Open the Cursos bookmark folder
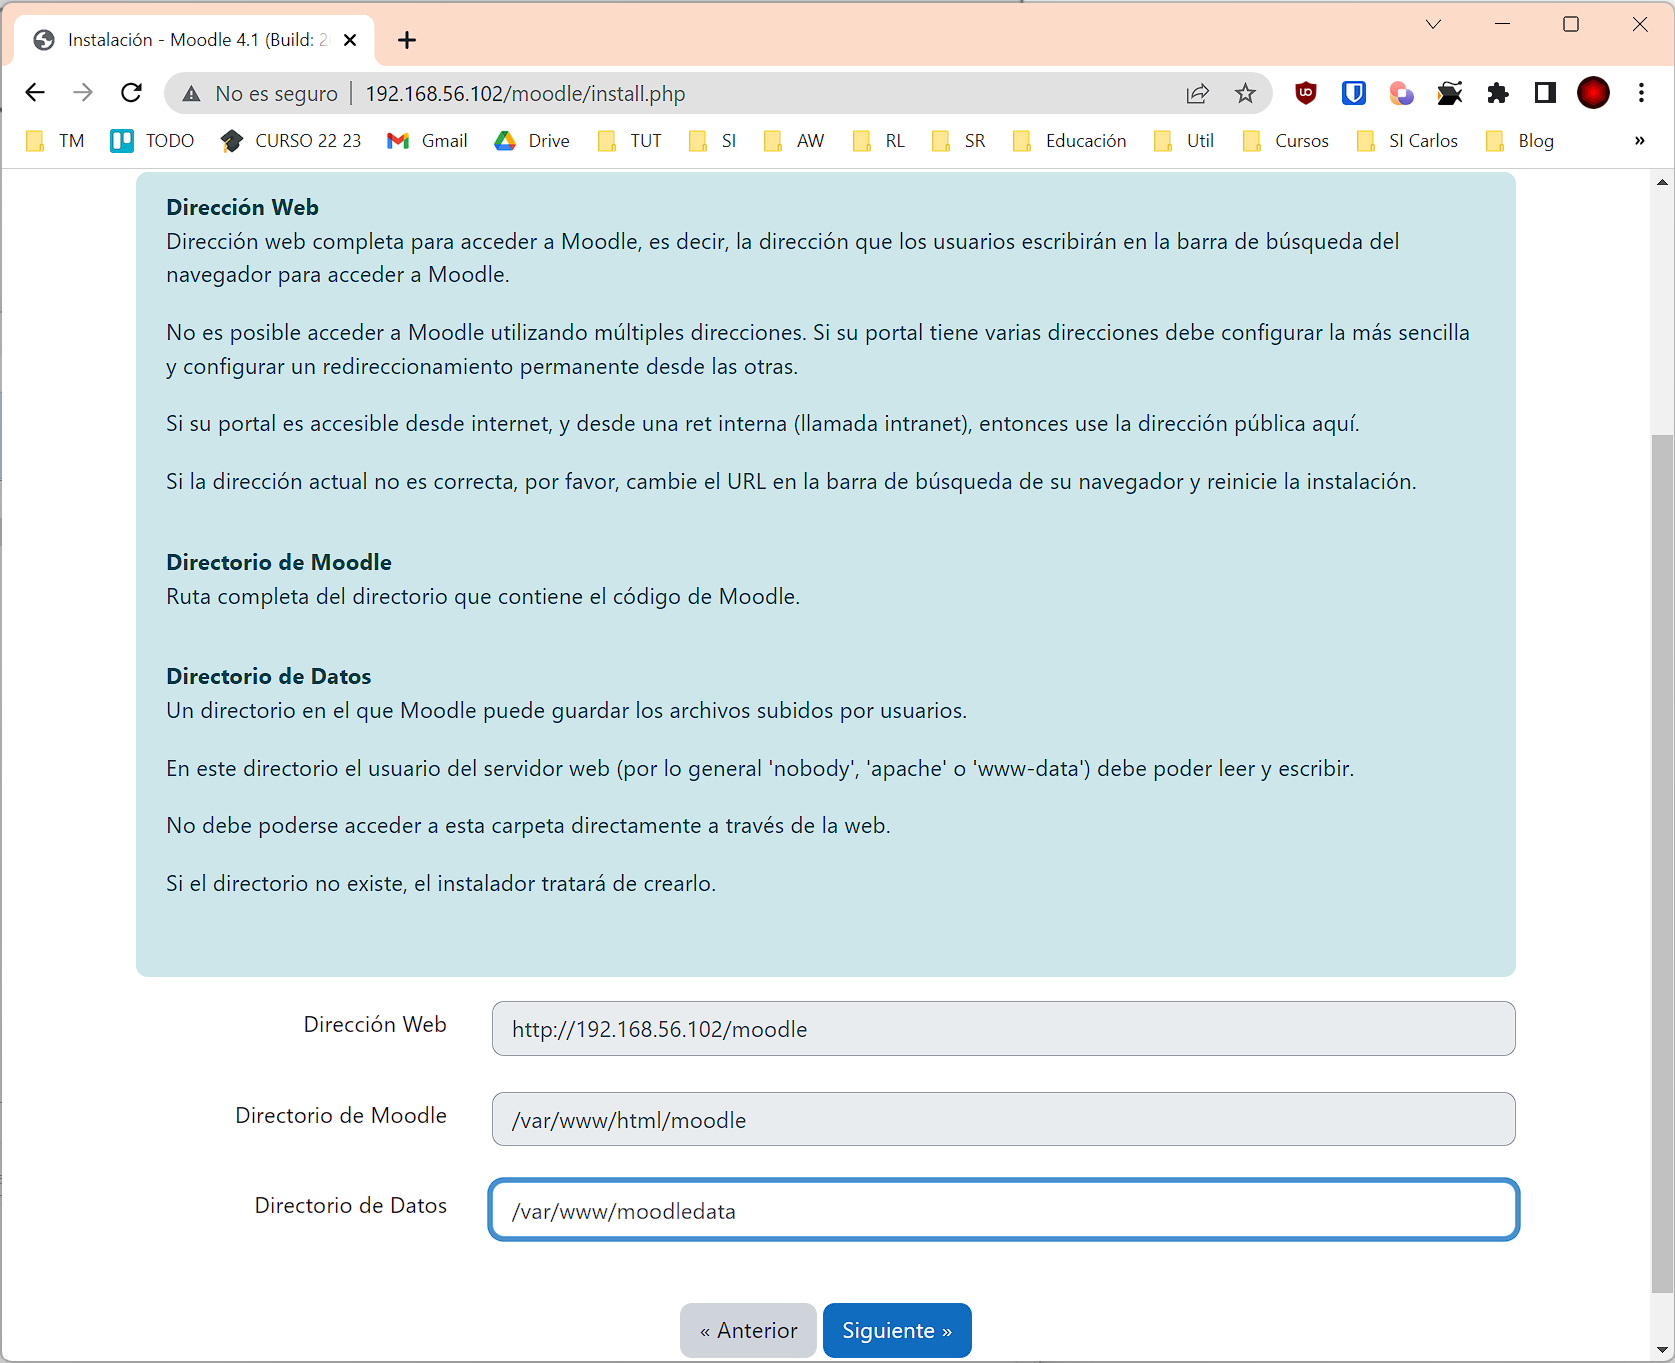The image size is (1675, 1363). tap(1286, 141)
